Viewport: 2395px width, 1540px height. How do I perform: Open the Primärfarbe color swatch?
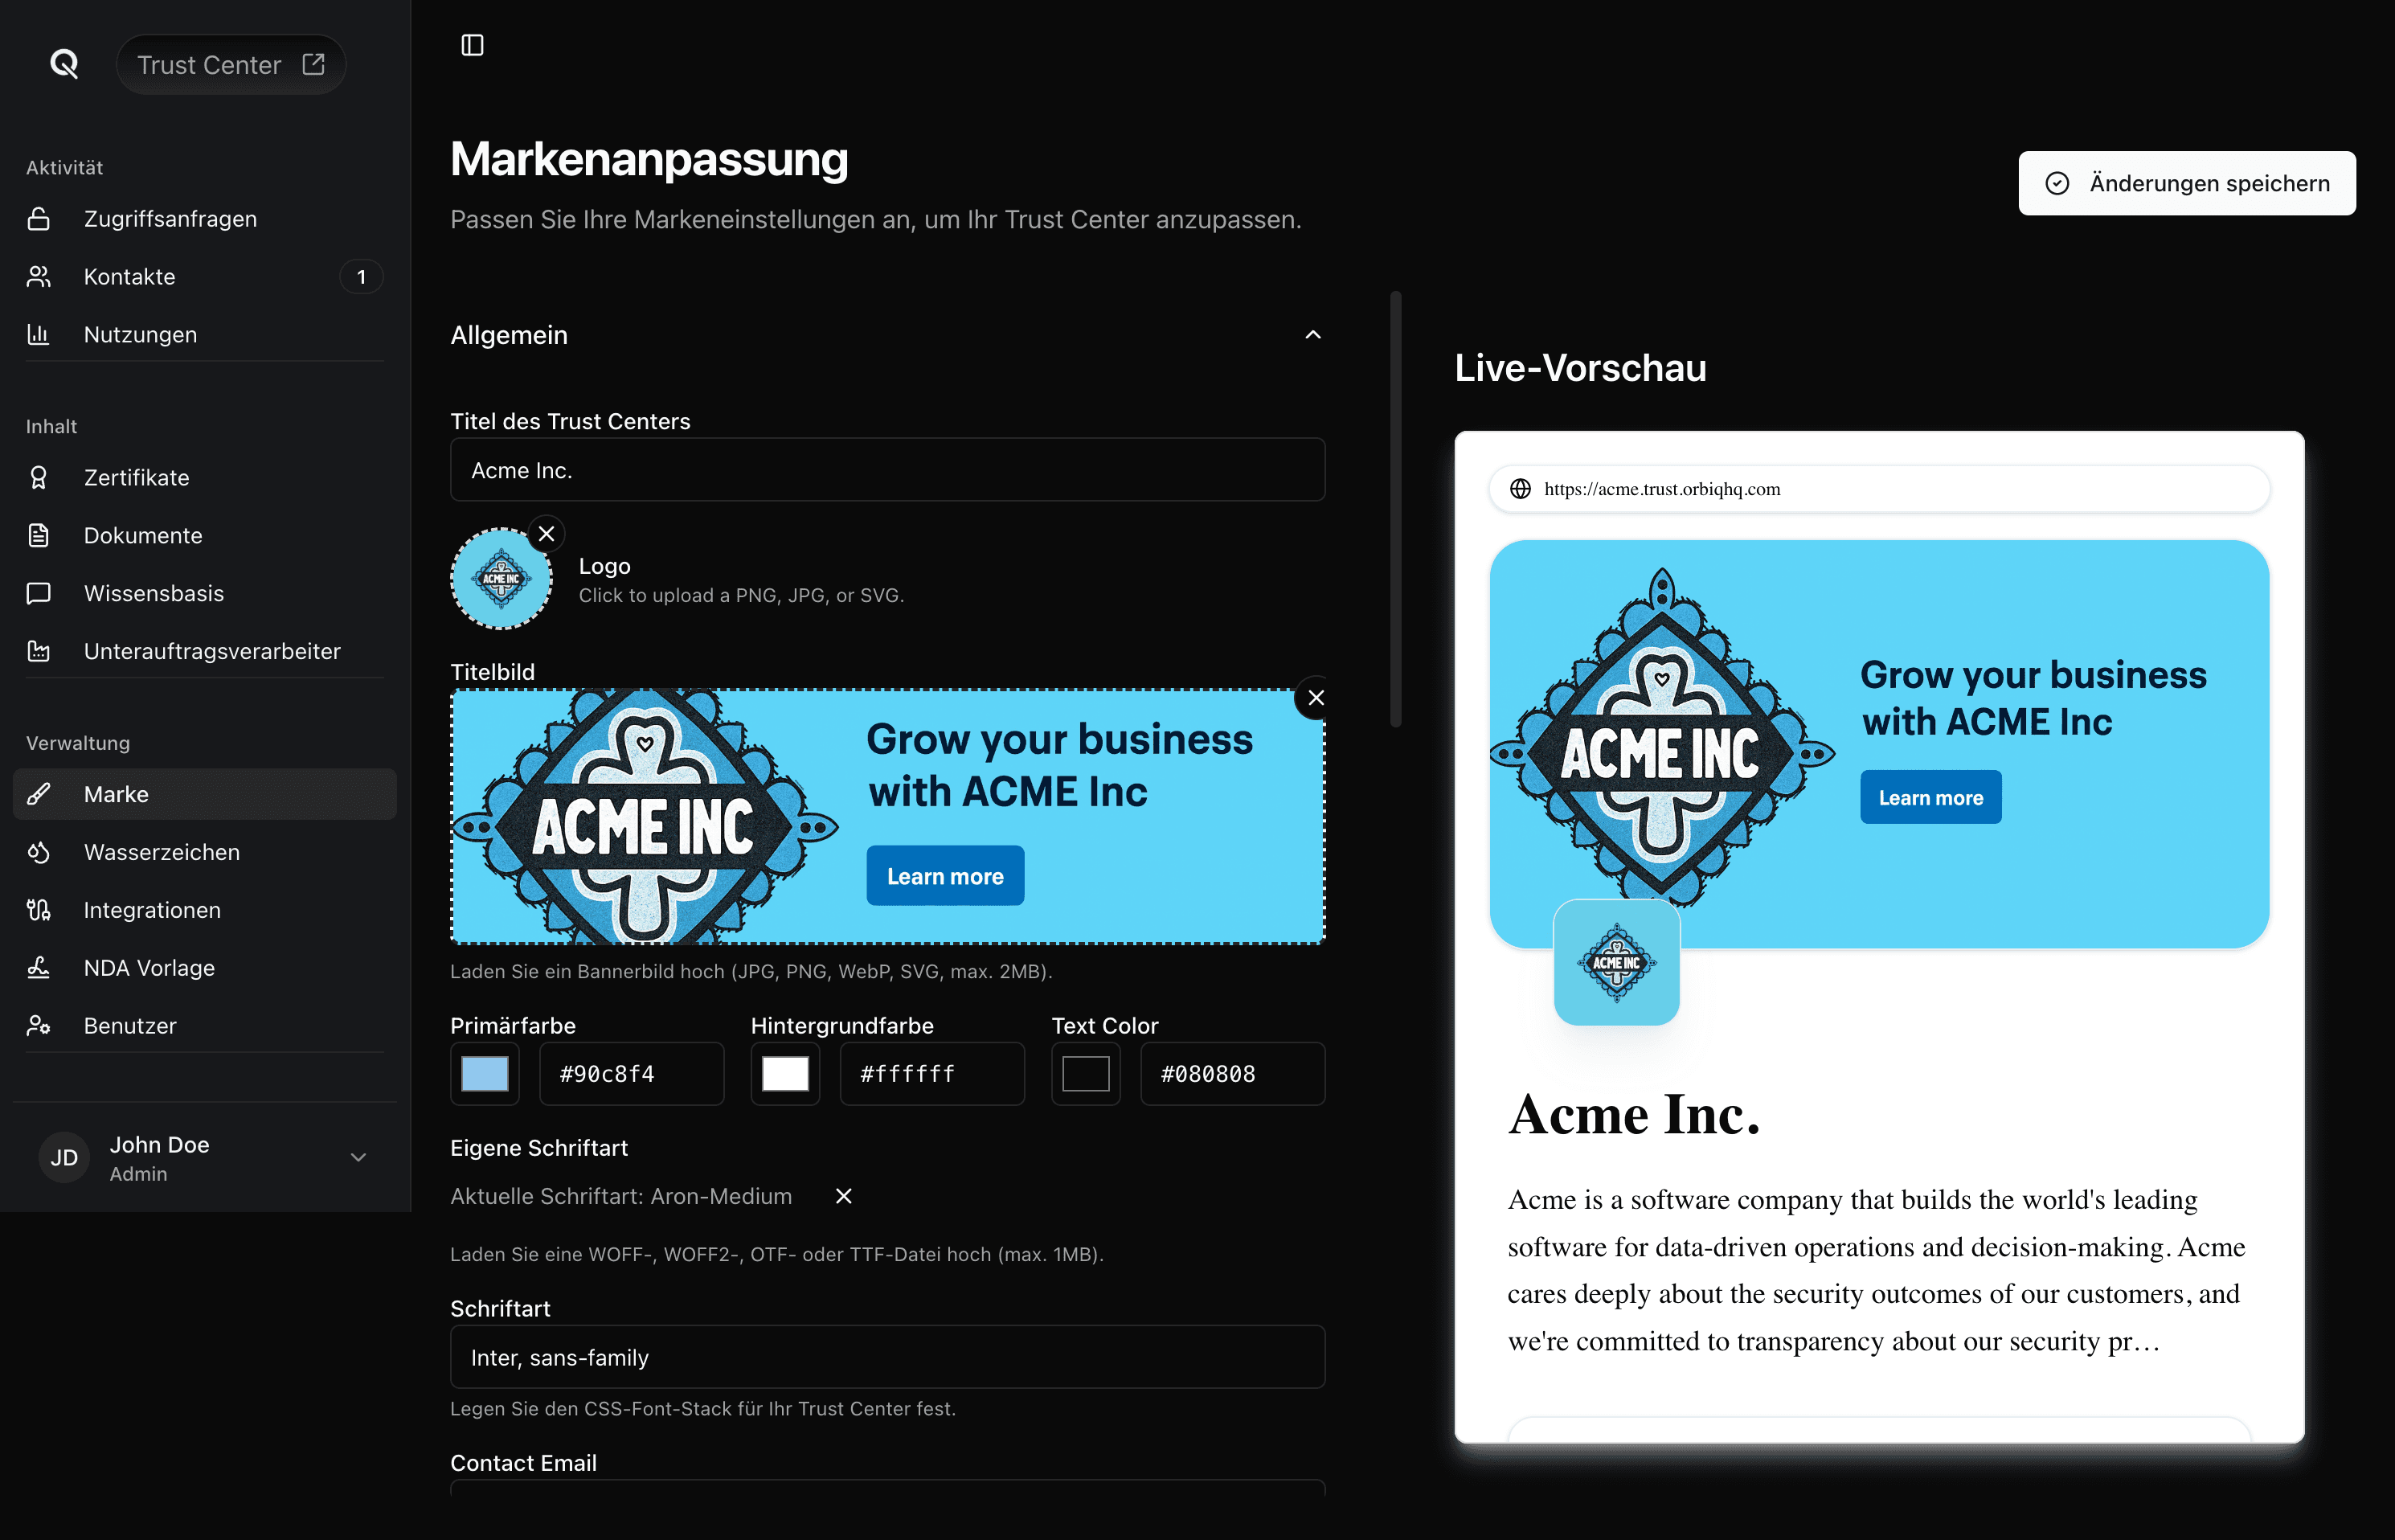click(485, 1074)
